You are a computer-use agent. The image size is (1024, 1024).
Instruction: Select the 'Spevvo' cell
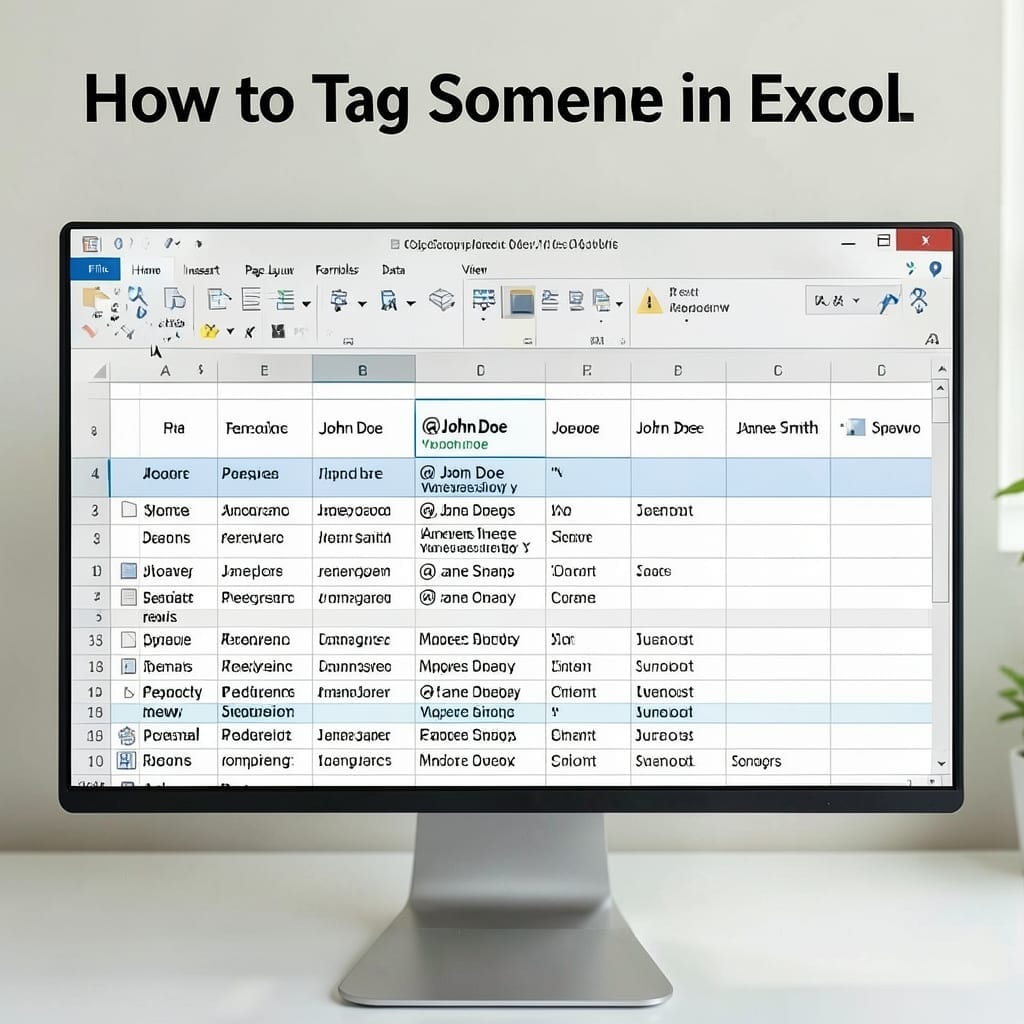(881, 428)
